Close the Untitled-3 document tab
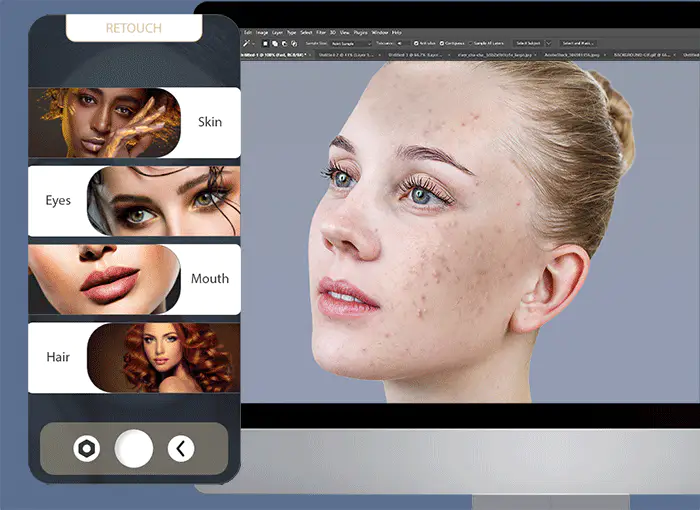Viewport: 700px width, 510px height. click(x=449, y=55)
